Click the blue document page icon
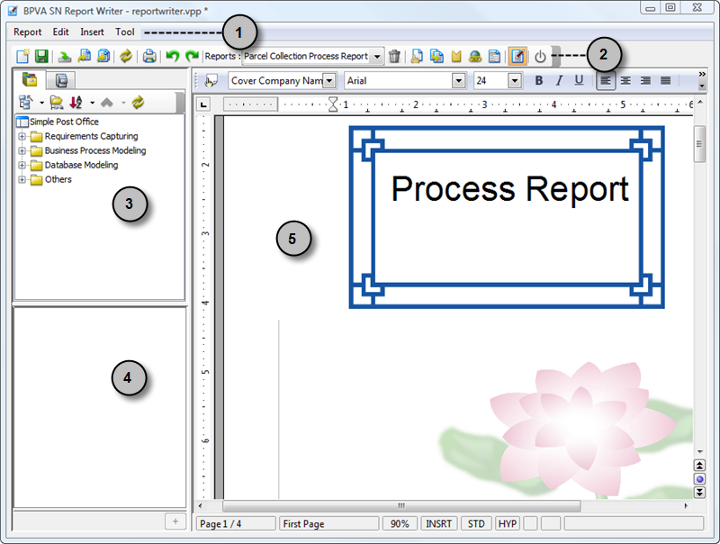The height and width of the screenshot is (544, 720). tap(495, 56)
